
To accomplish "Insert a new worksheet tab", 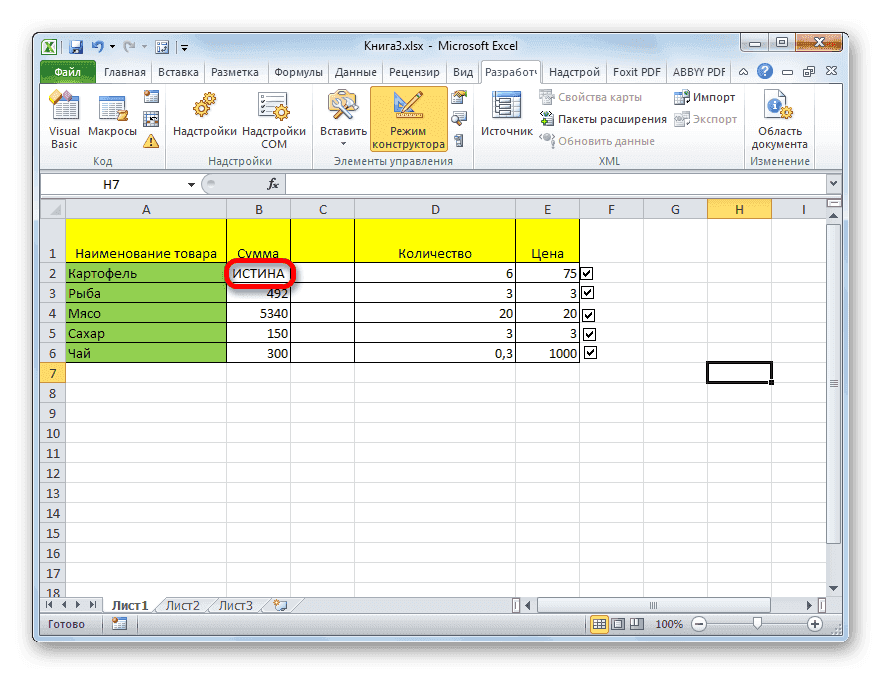I will pyautogui.click(x=281, y=605).
